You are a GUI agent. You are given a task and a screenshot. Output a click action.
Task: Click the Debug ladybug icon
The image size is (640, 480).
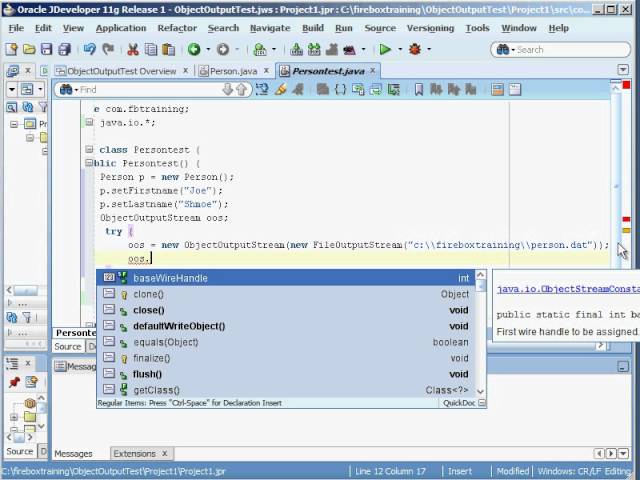415,49
